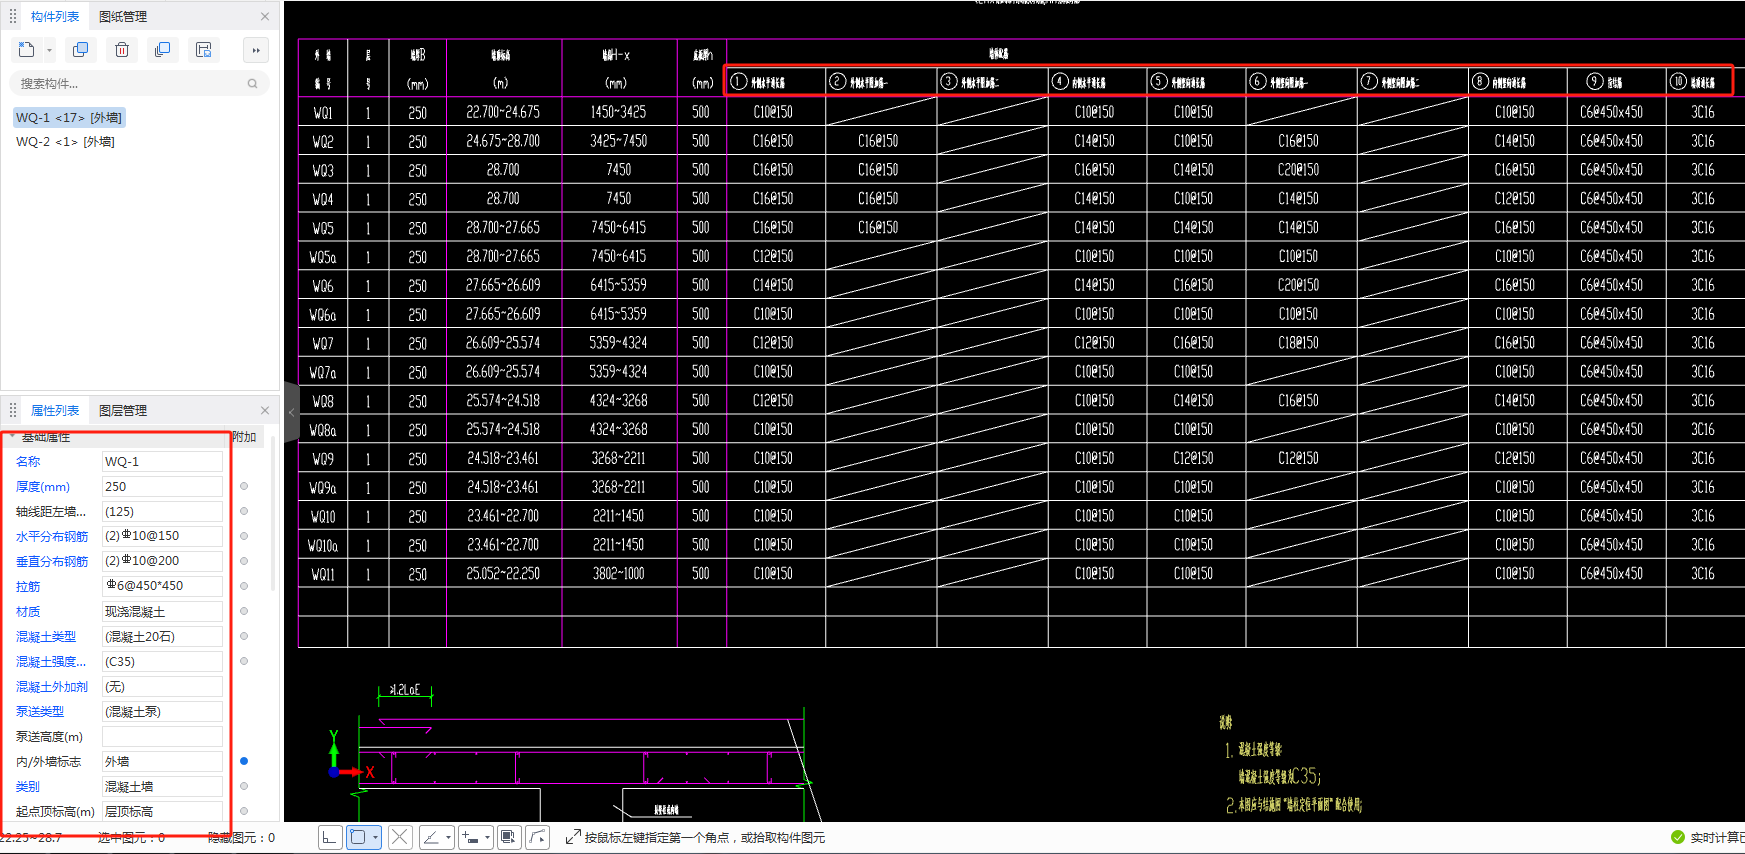The width and height of the screenshot is (1745, 854).
Task: Toggle the 材质 additional radio
Action: (x=244, y=612)
